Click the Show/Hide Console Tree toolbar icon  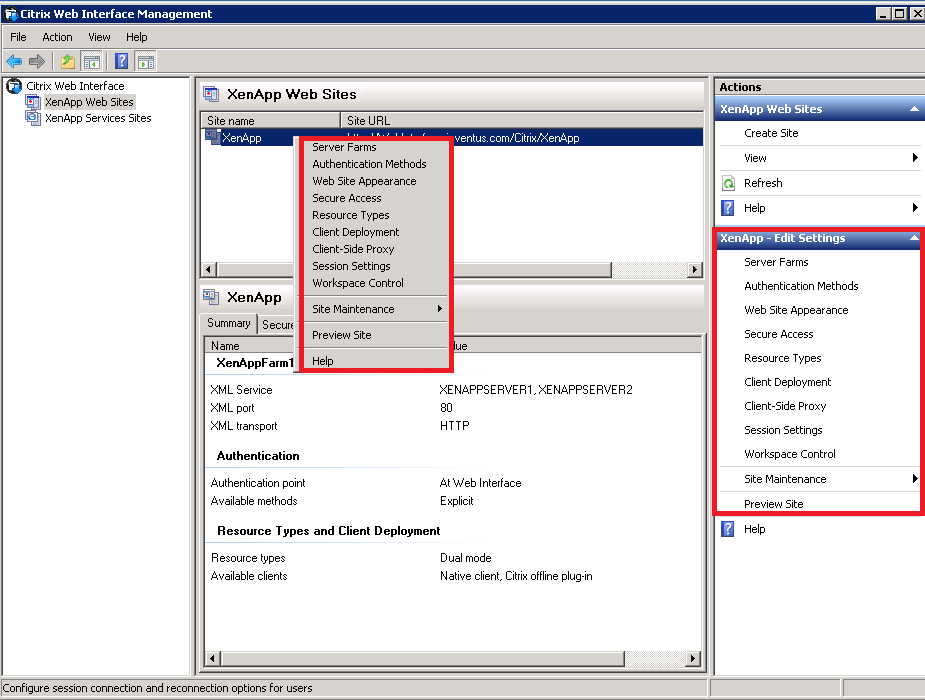click(x=91, y=61)
